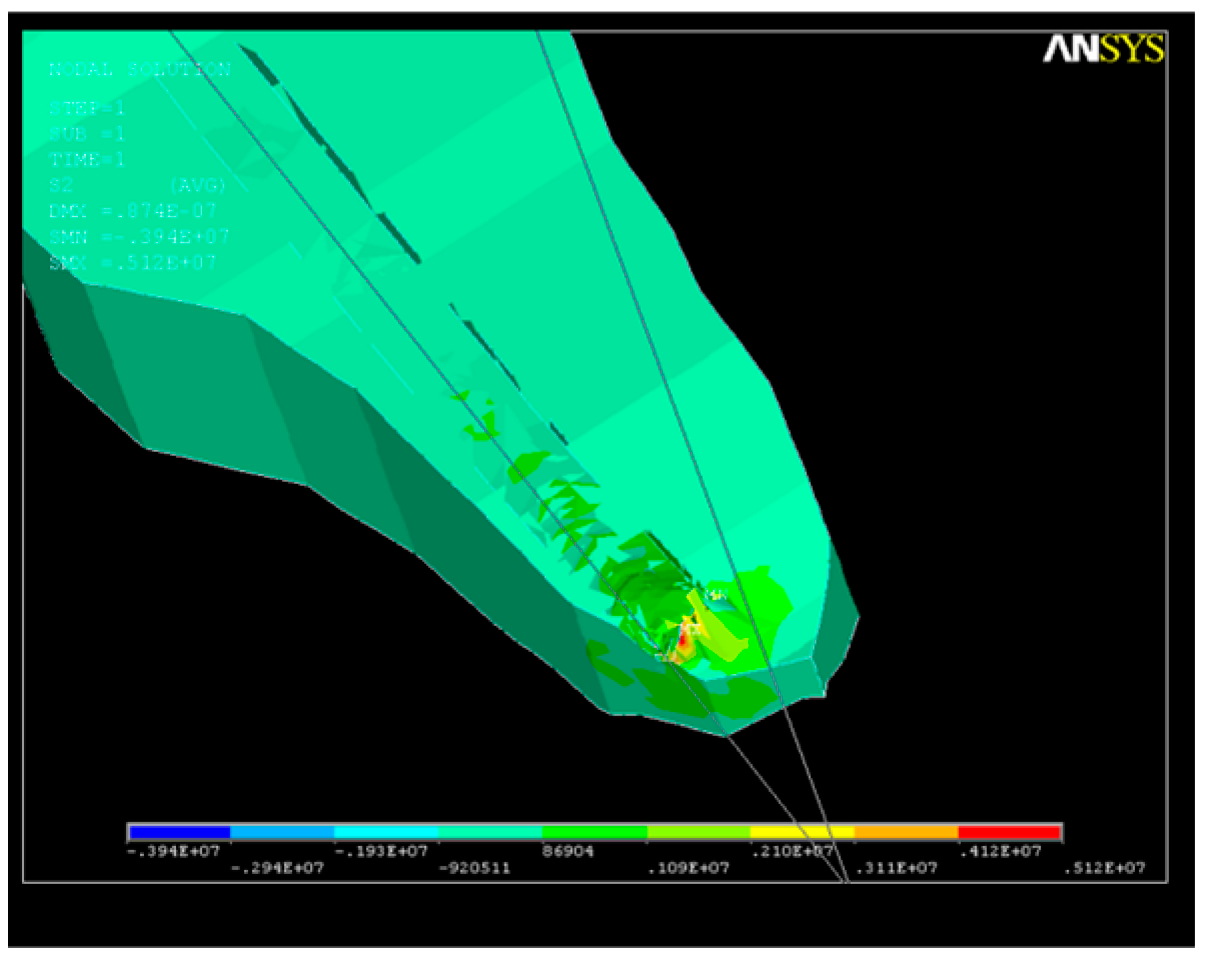This screenshot has width=1205, height=959.
Task: Select the .512E+07 legend maximum value
Action: pos(1104,868)
